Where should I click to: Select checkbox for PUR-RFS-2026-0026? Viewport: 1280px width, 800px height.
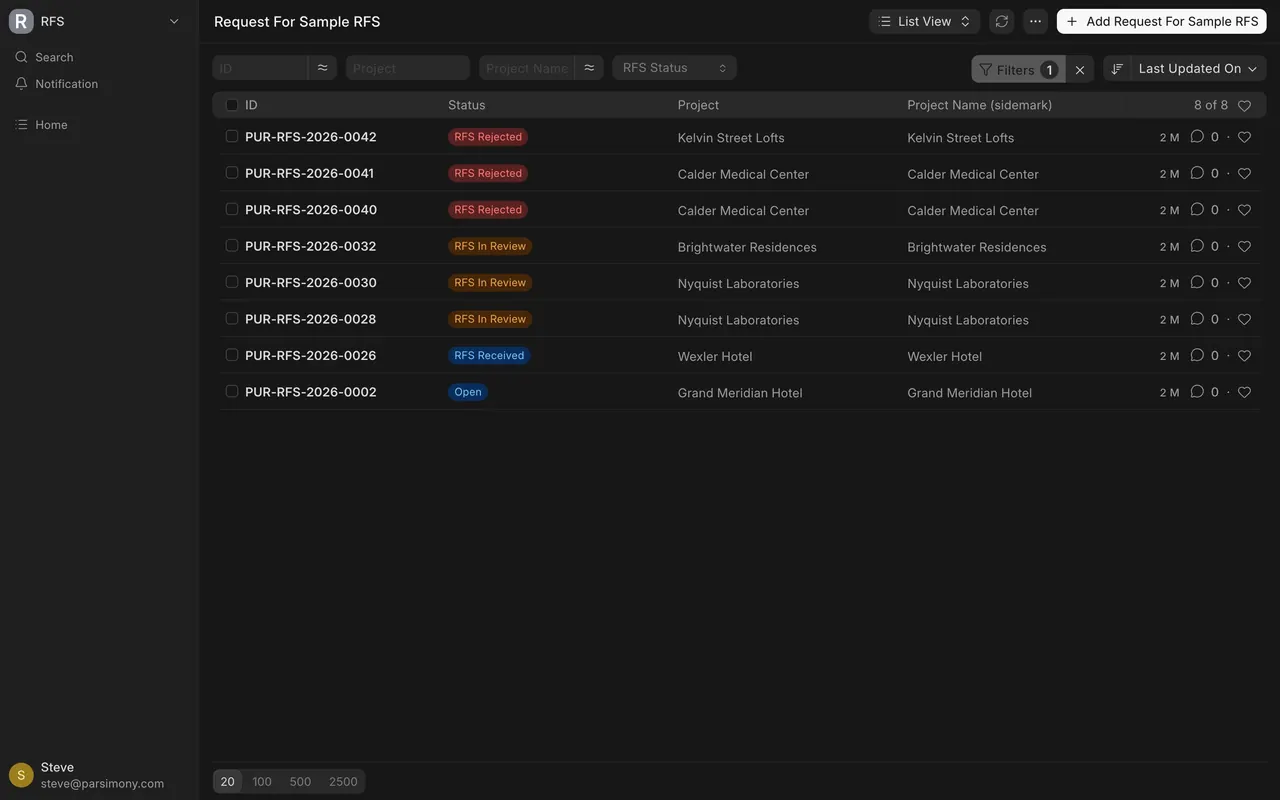[232, 355]
